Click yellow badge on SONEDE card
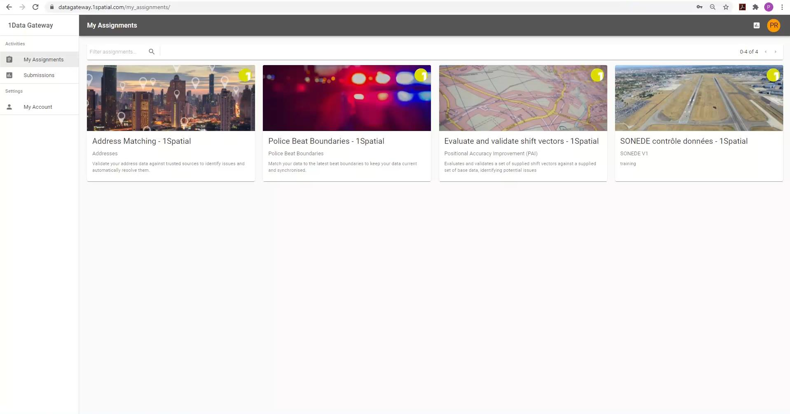Image resolution: width=790 pixels, height=414 pixels. tap(773, 75)
